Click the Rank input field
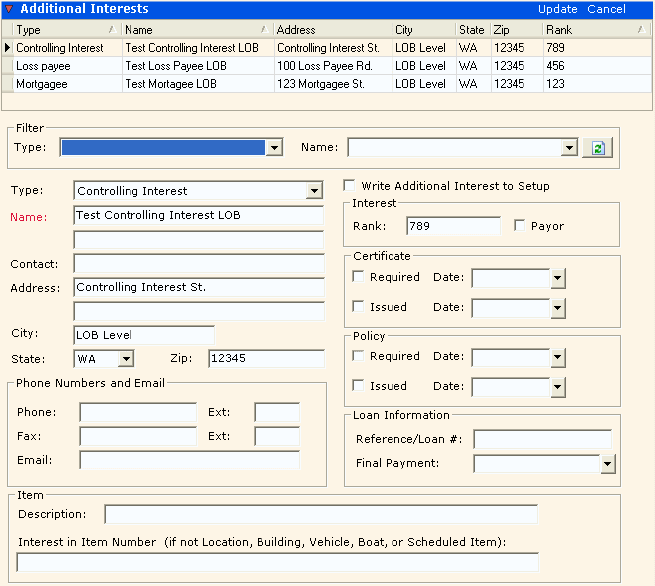The image size is (655, 586). (x=452, y=226)
